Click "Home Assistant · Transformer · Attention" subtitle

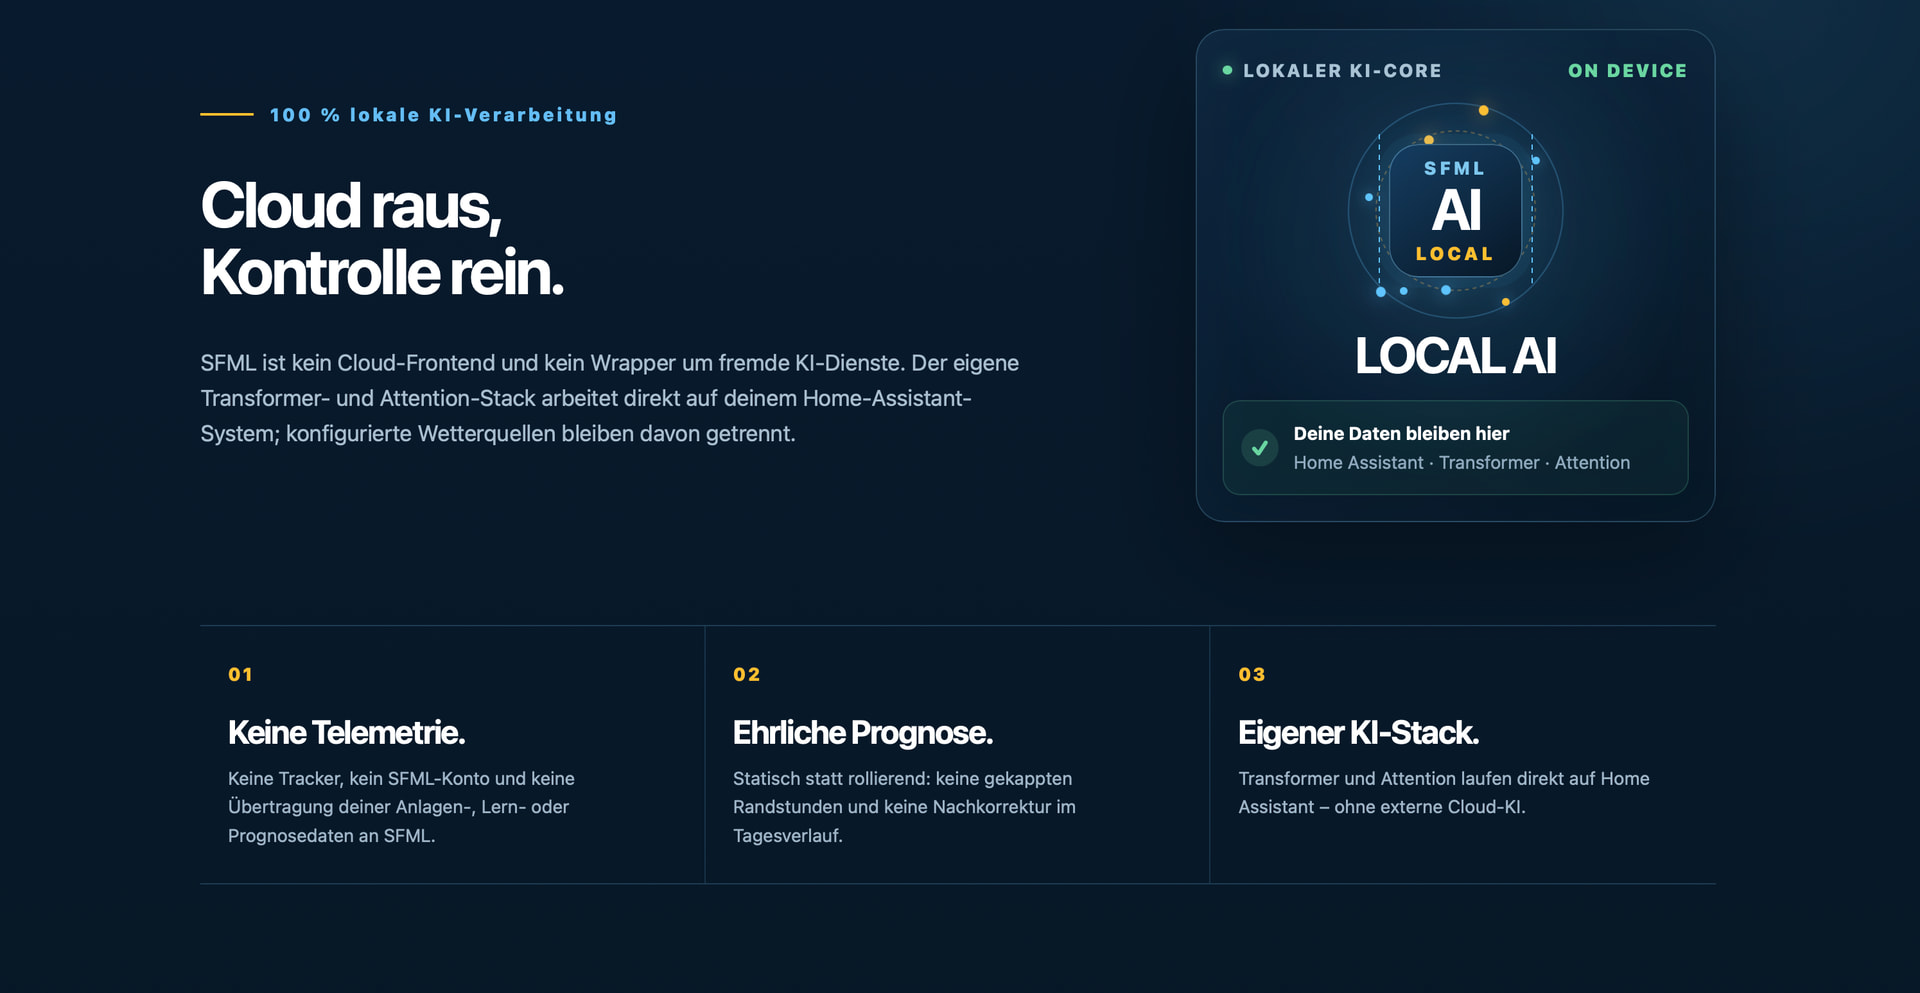coord(1461,463)
